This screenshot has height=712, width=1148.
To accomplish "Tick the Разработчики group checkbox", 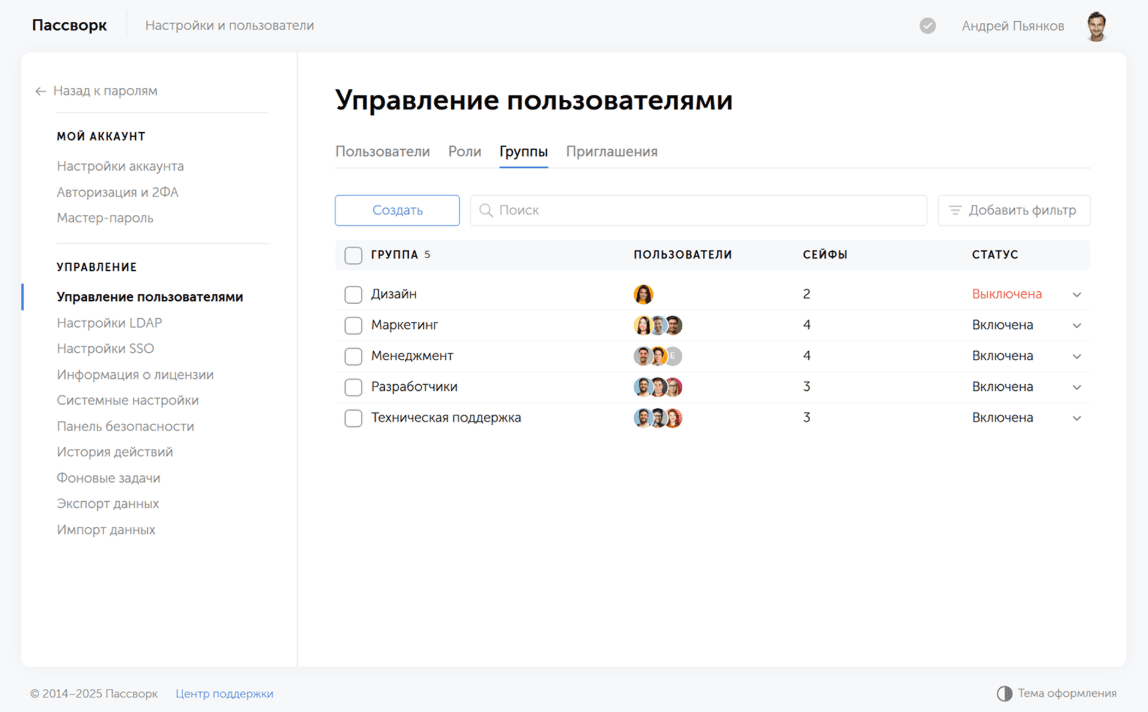I will [353, 387].
